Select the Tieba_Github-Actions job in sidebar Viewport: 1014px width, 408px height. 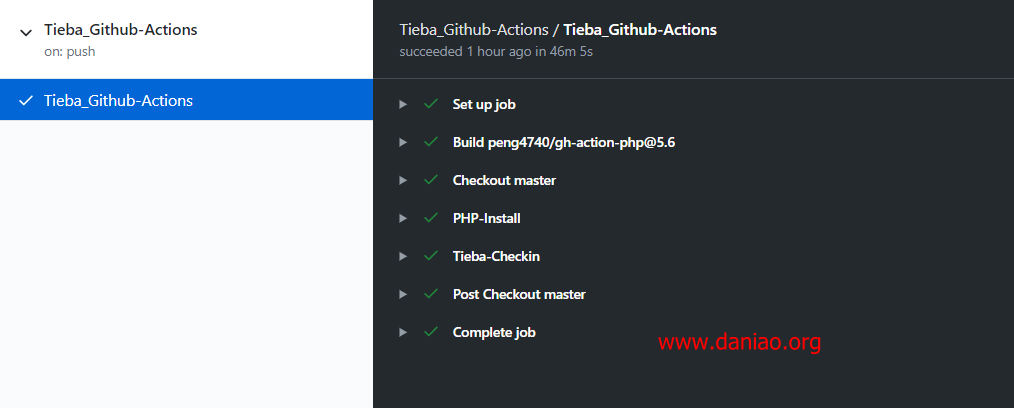tap(186, 100)
